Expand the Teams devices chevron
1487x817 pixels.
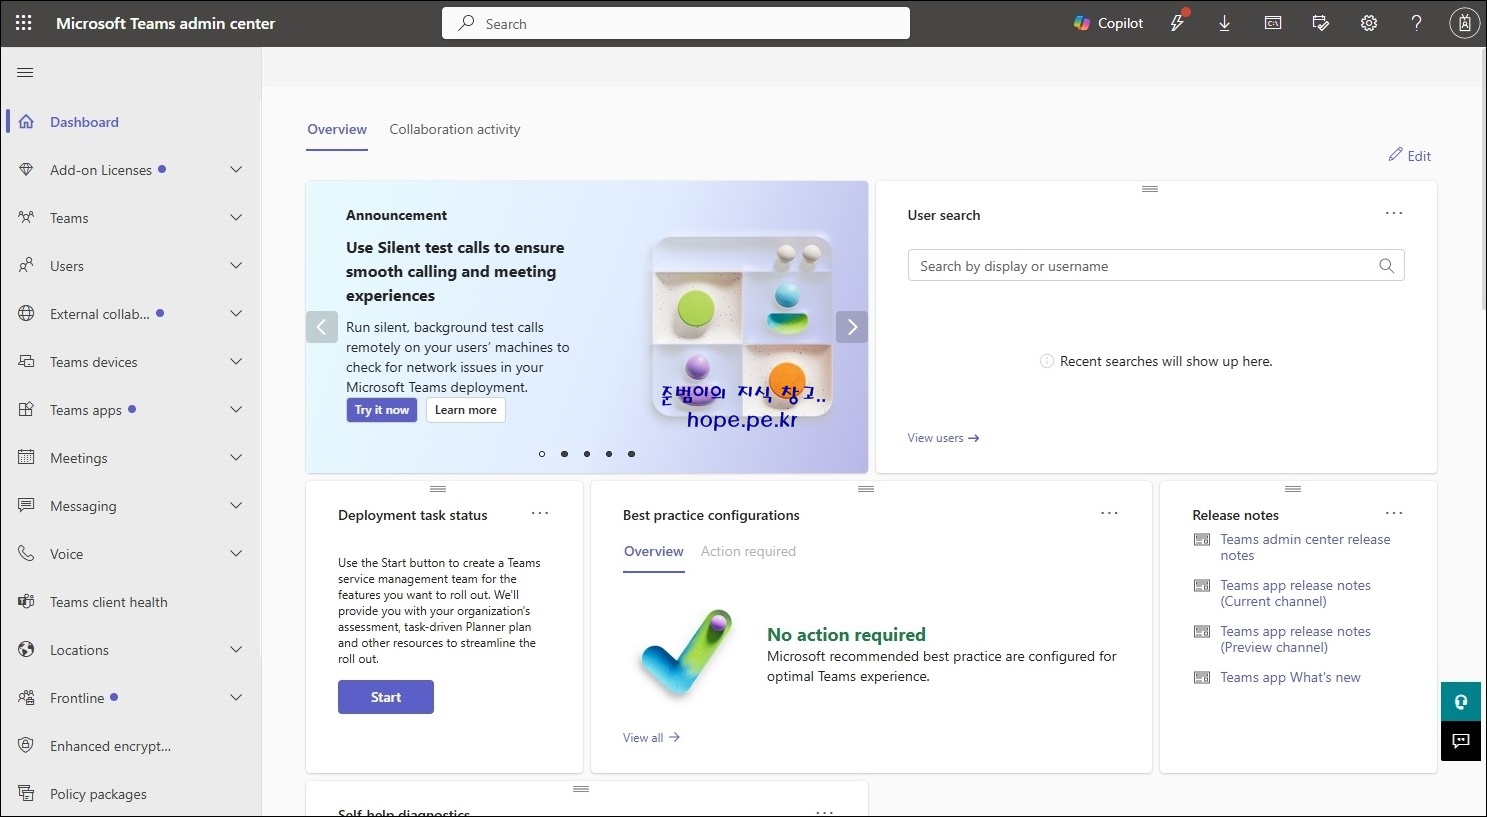(236, 362)
